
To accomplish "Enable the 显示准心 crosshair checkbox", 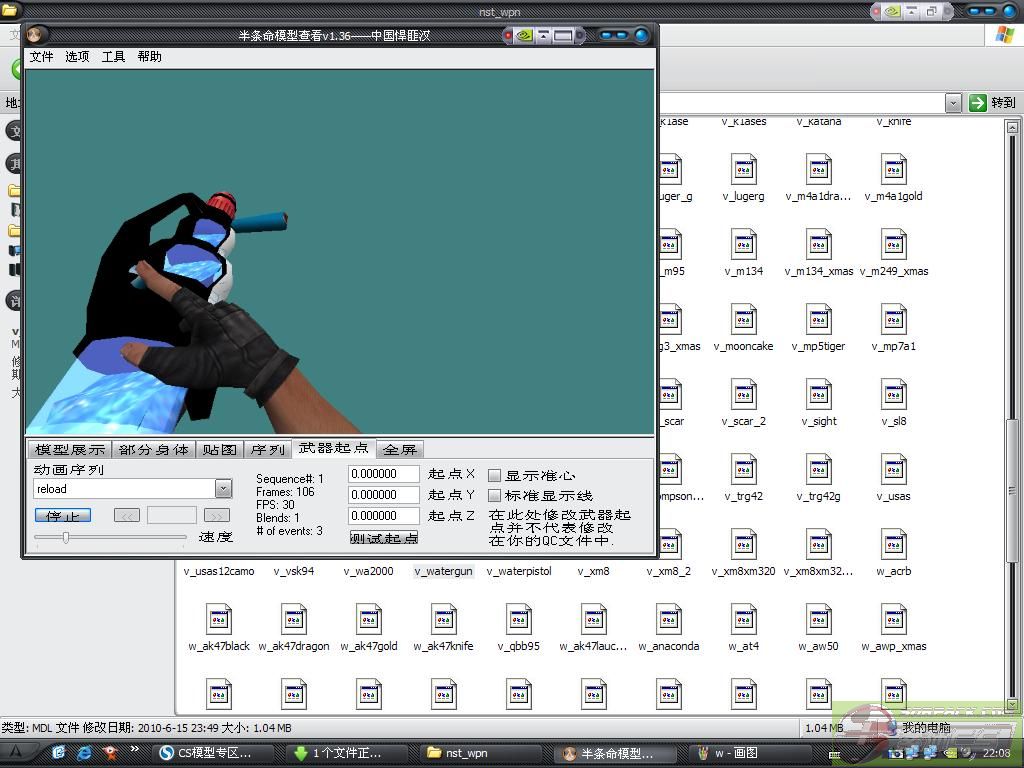I will coord(494,476).
